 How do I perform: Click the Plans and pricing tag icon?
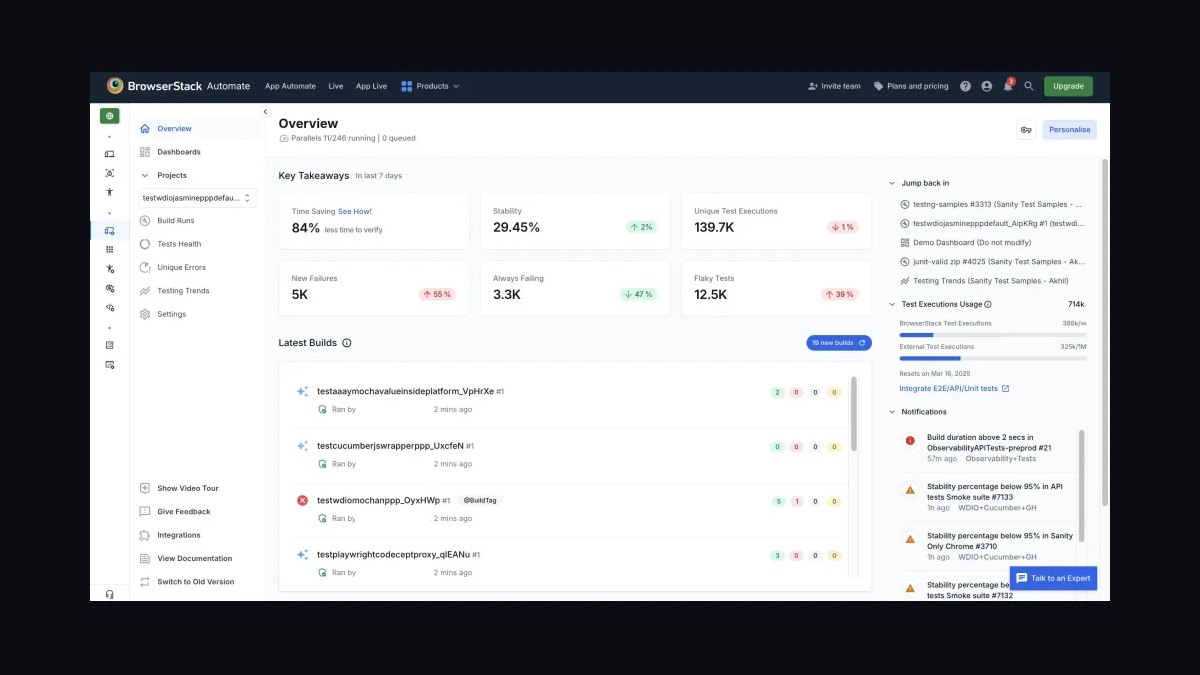tap(878, 86)
